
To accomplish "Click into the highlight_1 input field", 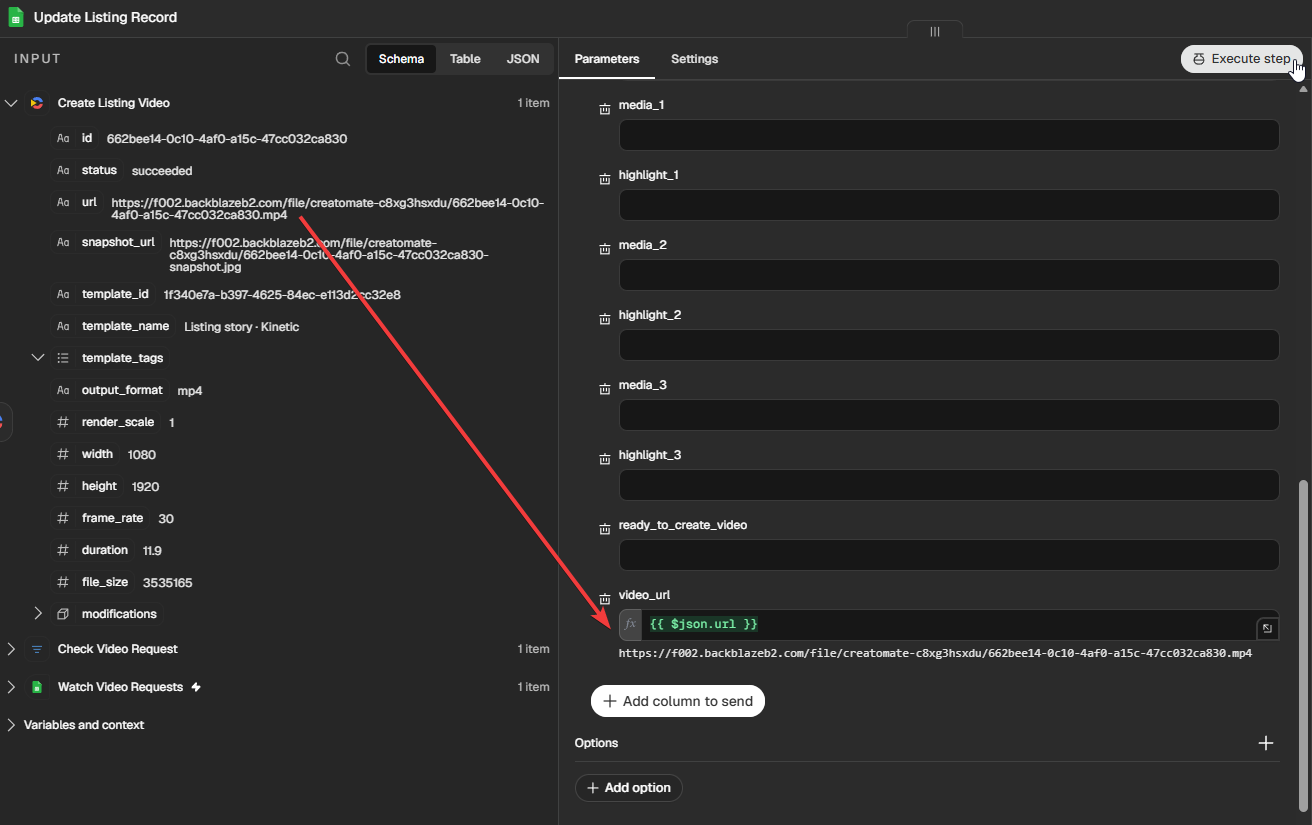I will [x=949, y=205].
